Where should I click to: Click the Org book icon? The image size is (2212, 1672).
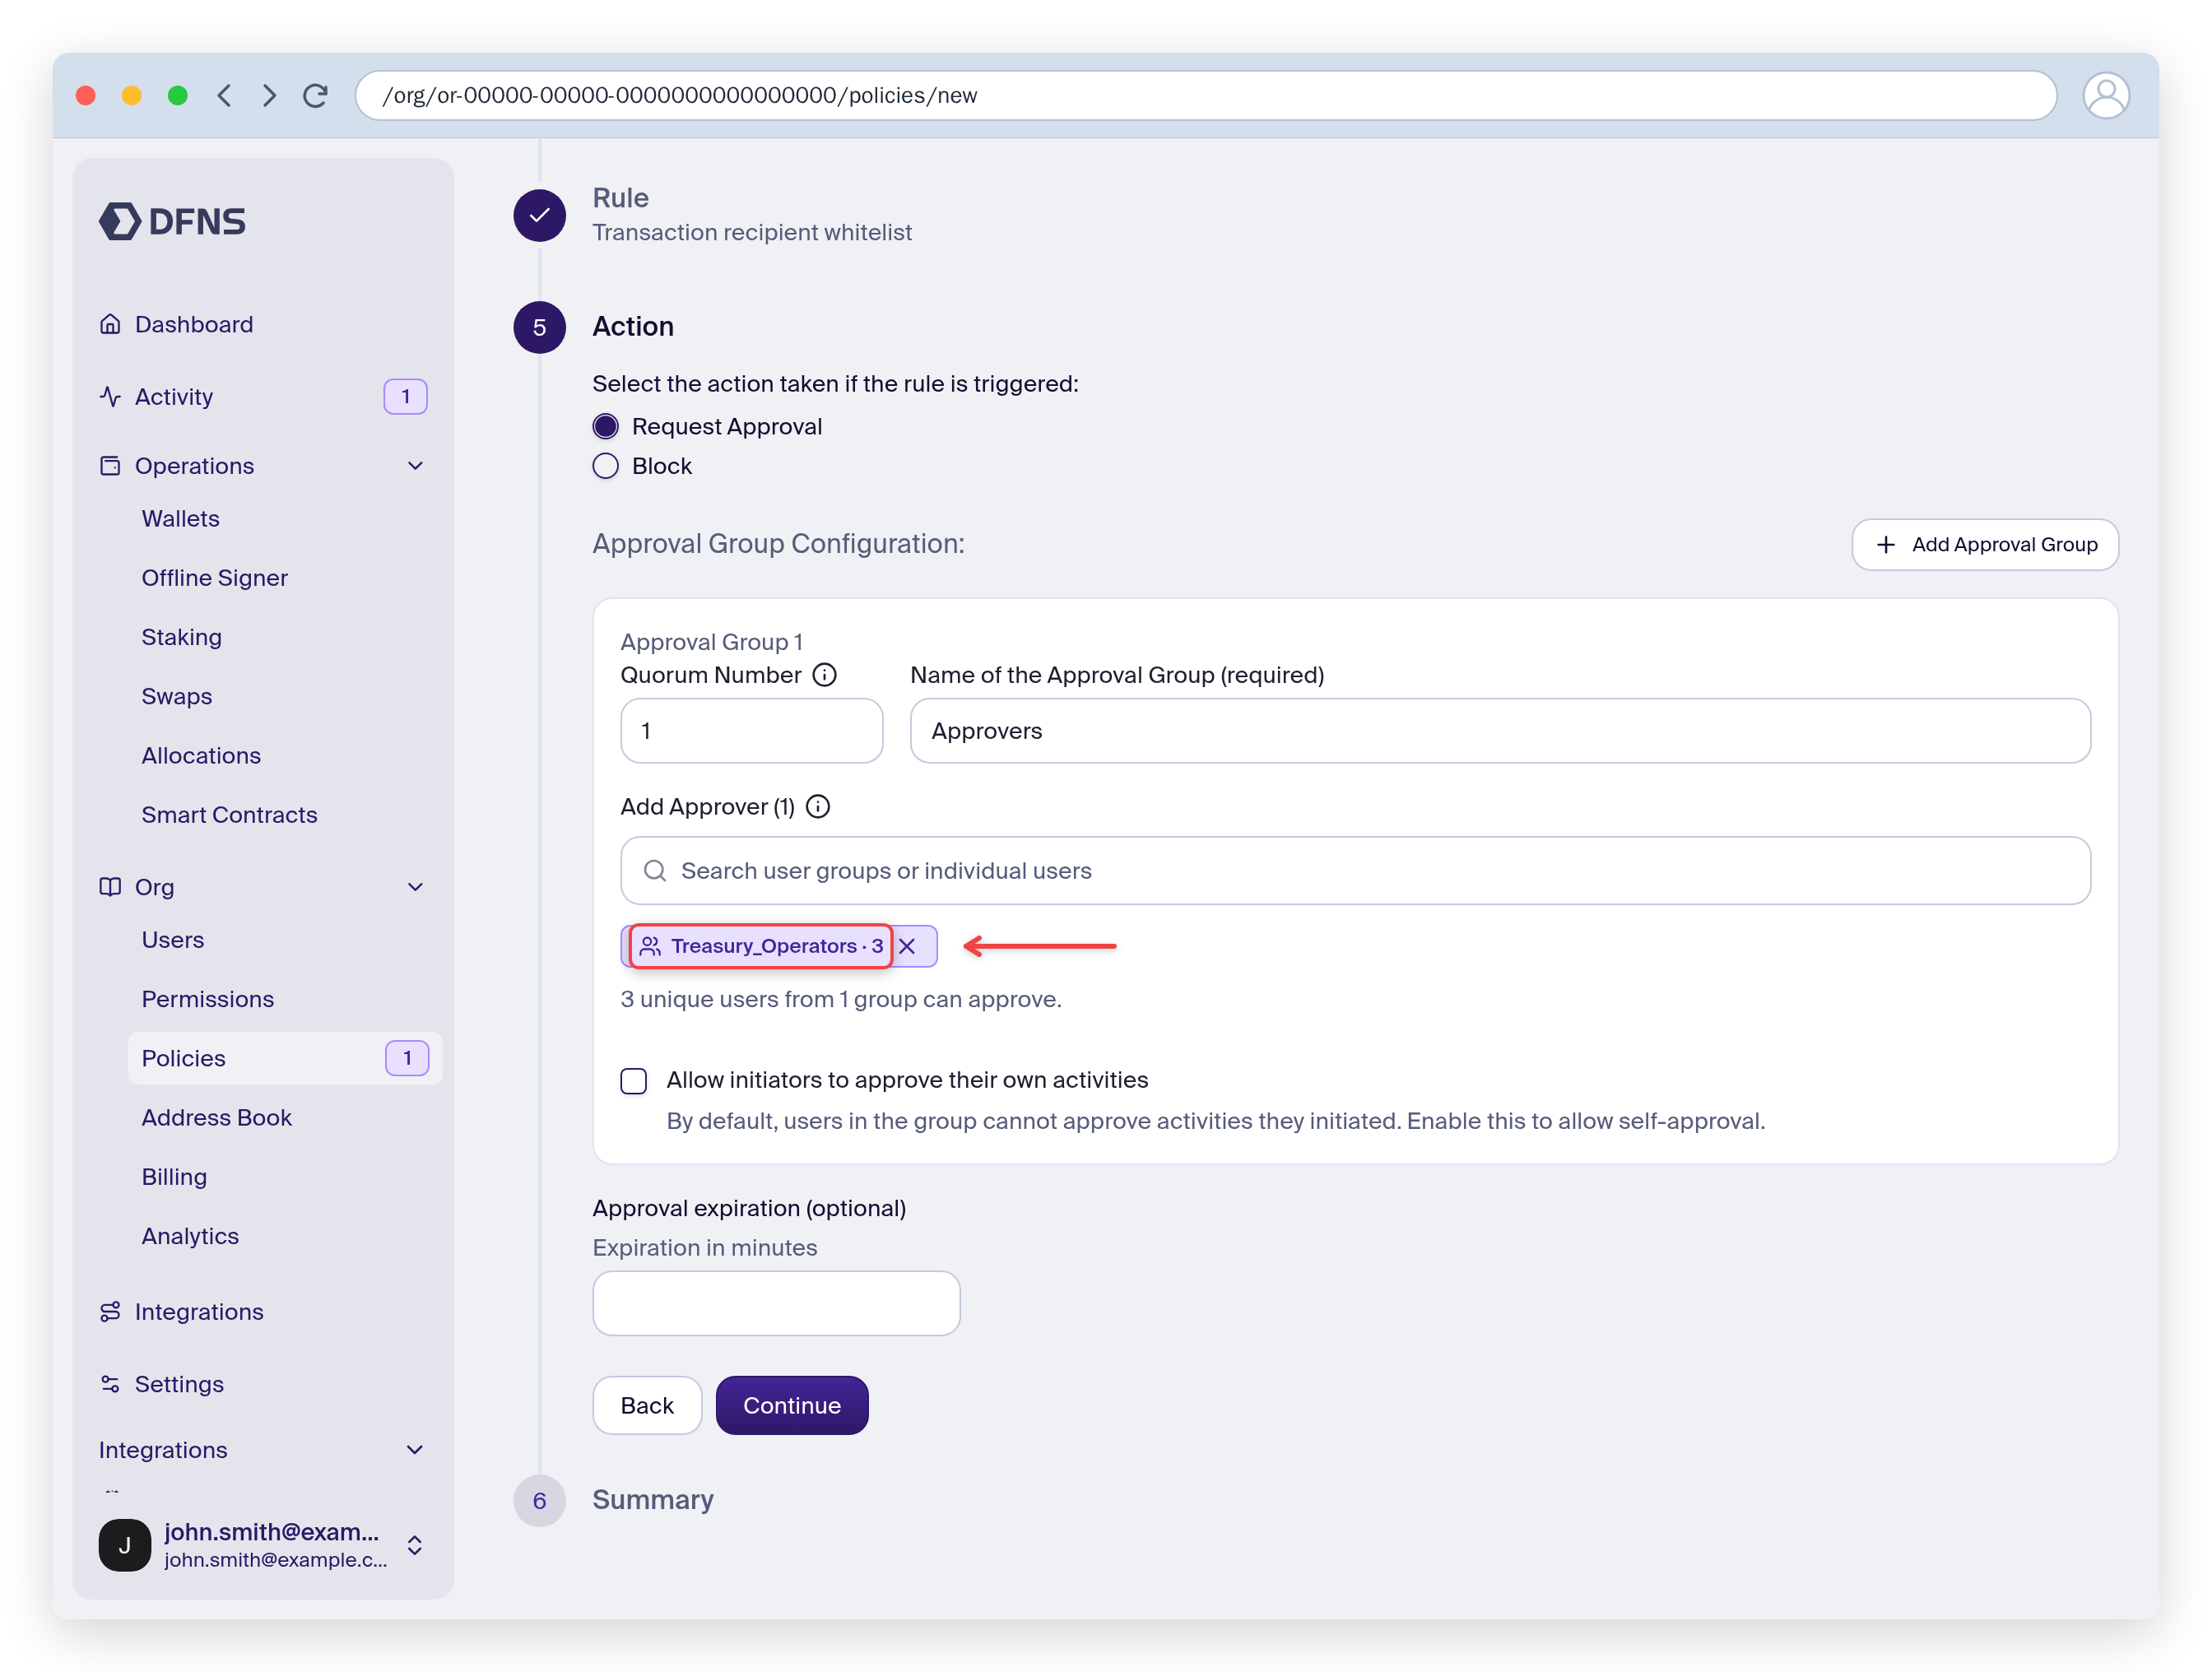tap(110, 887)
